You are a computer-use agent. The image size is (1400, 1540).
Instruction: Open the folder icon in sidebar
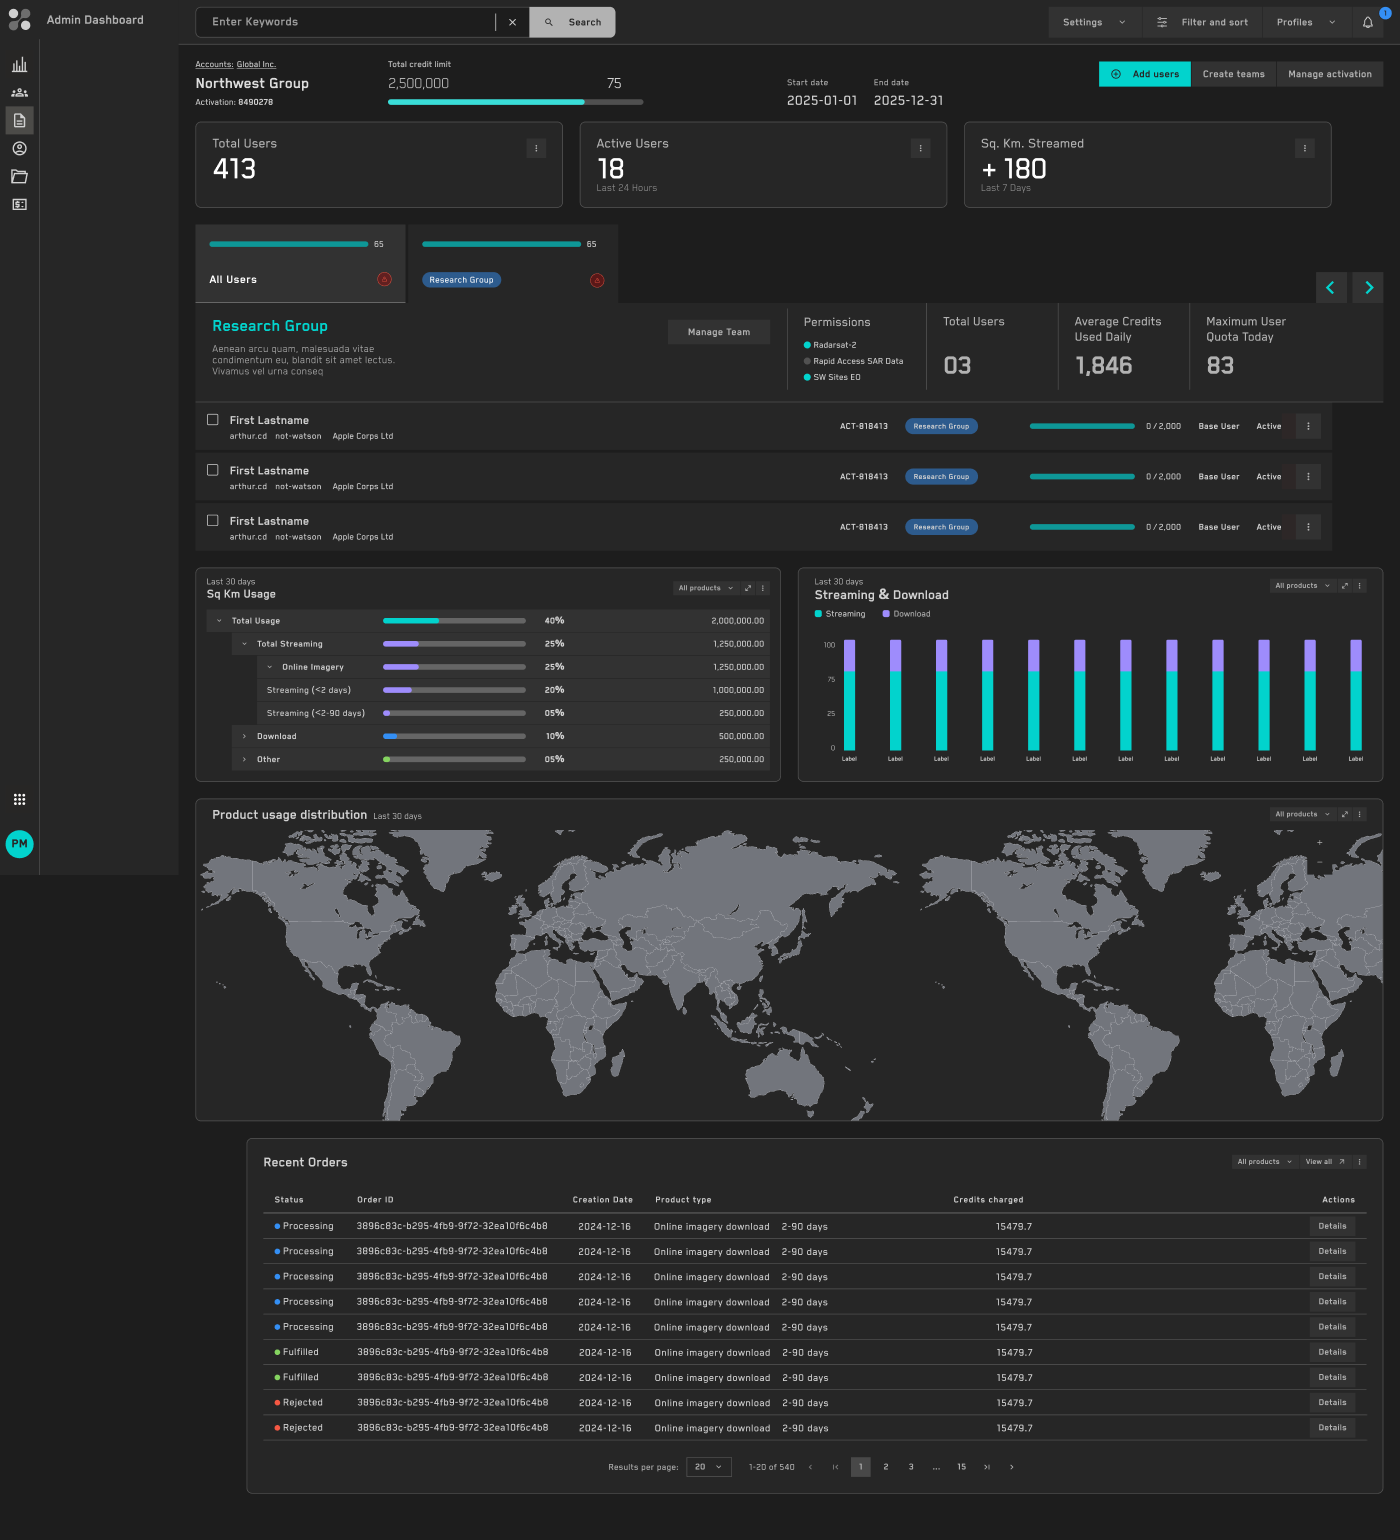coord(19,177)
